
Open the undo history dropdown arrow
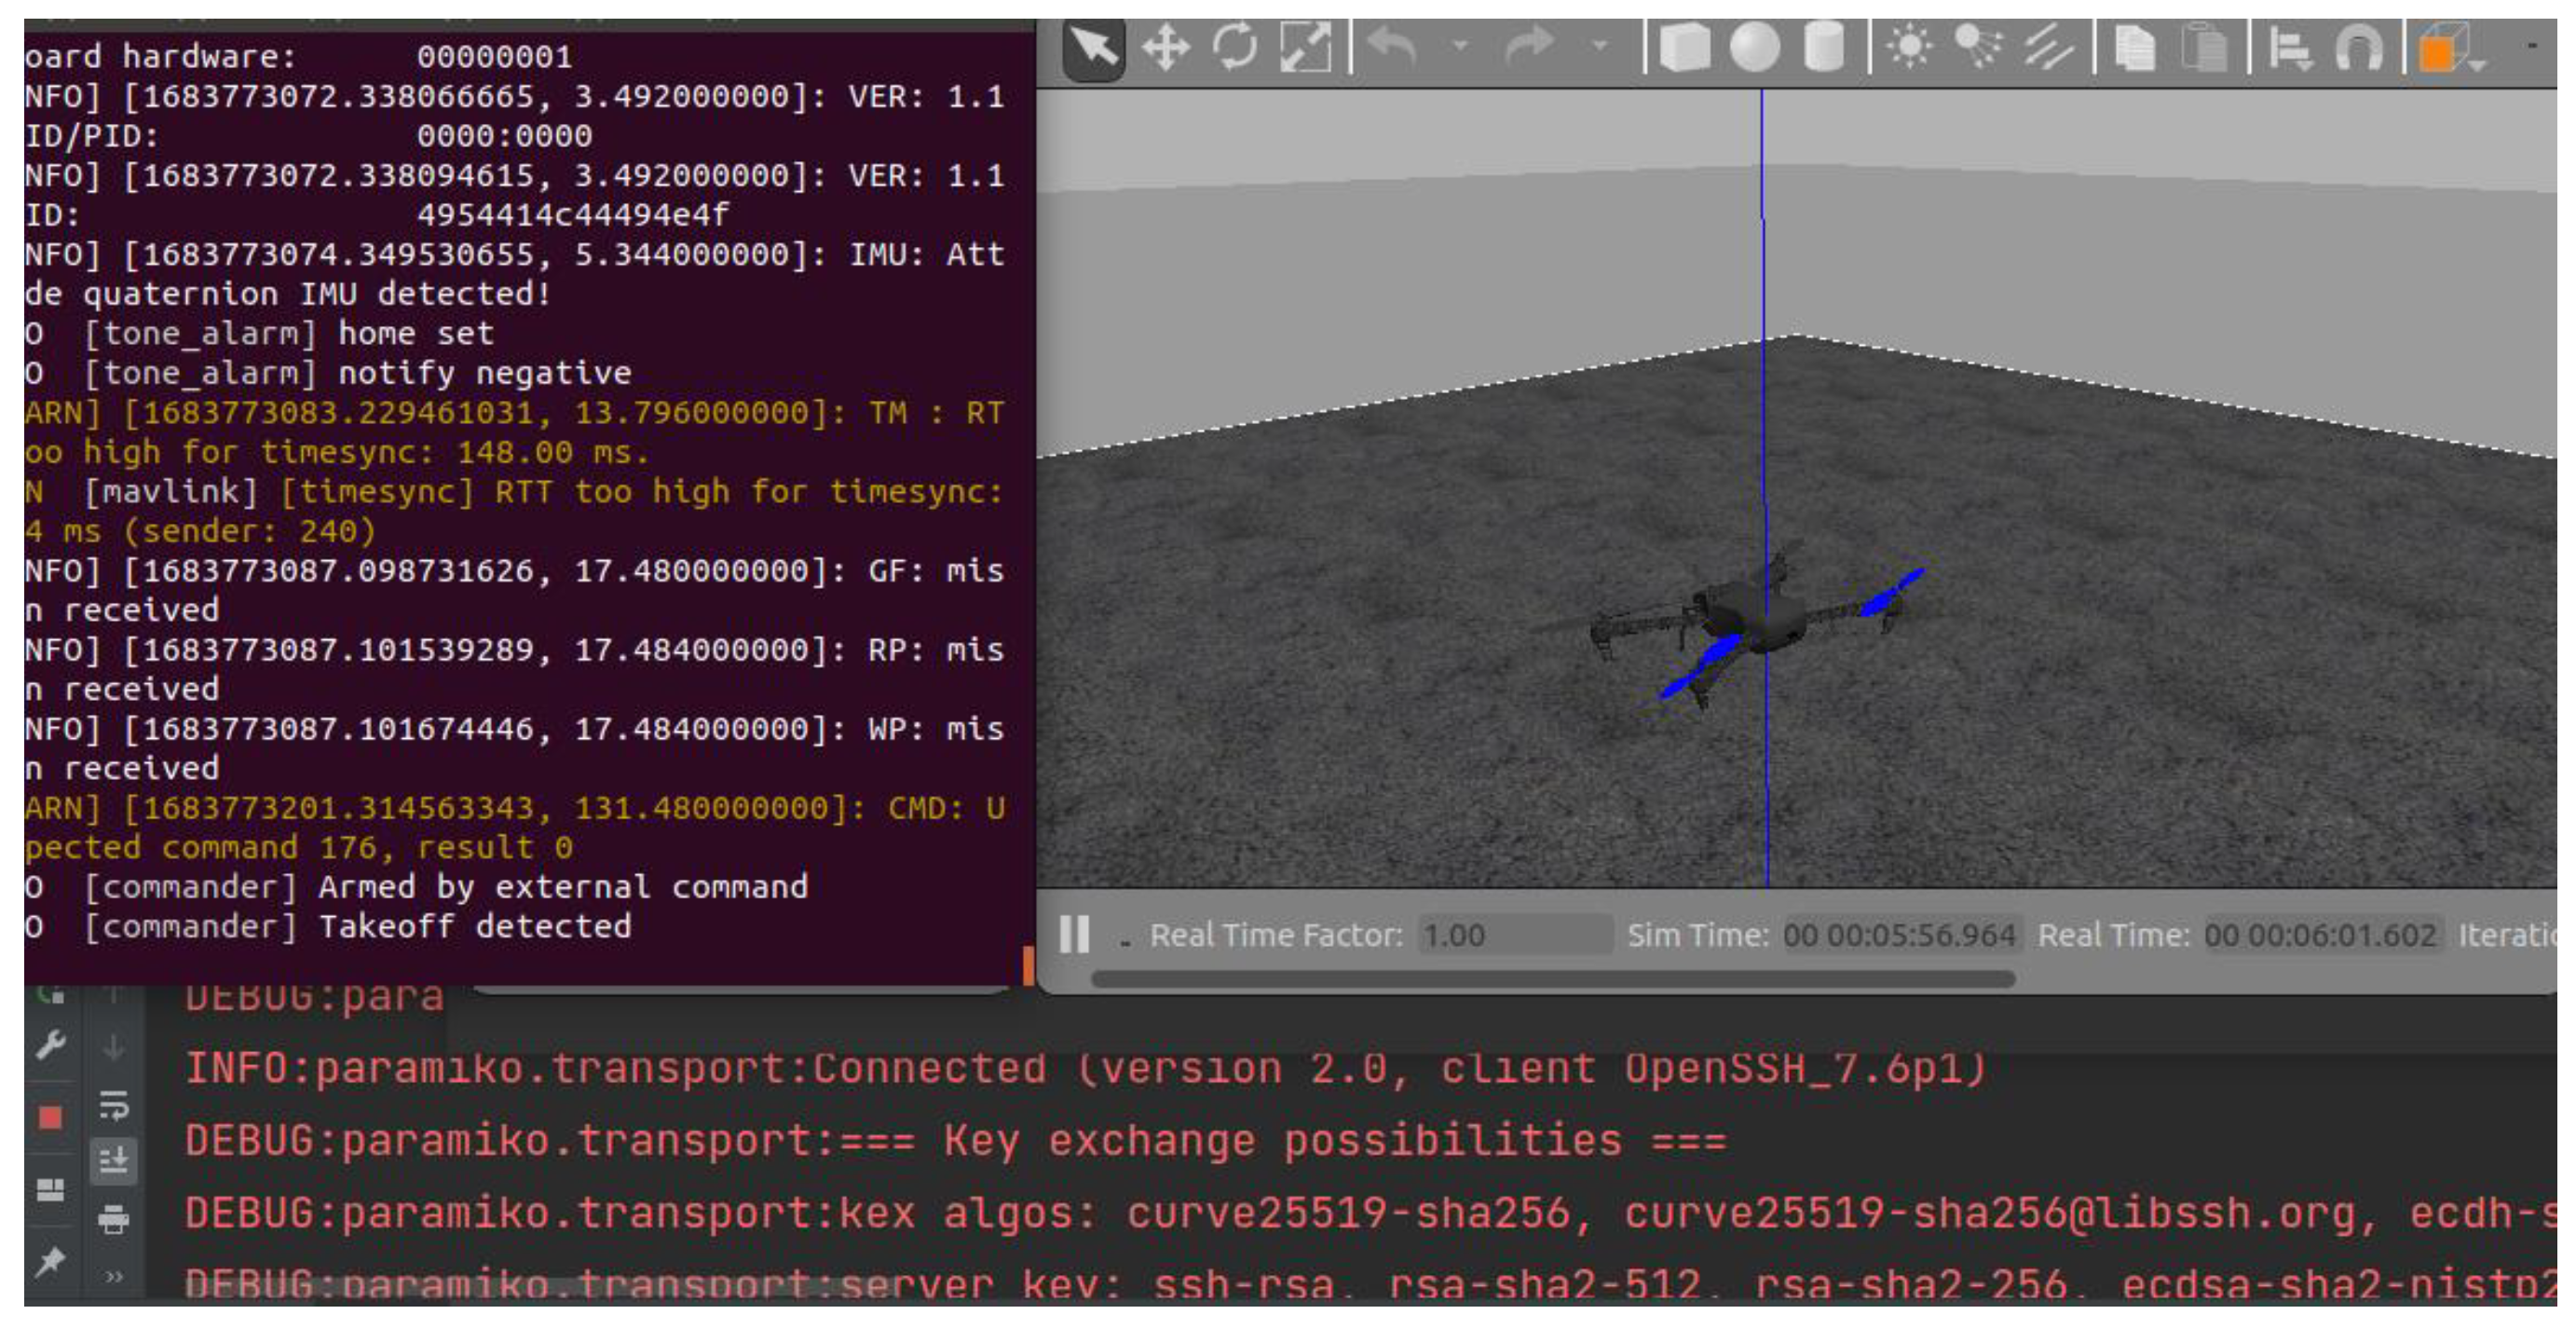(1460, 46)
